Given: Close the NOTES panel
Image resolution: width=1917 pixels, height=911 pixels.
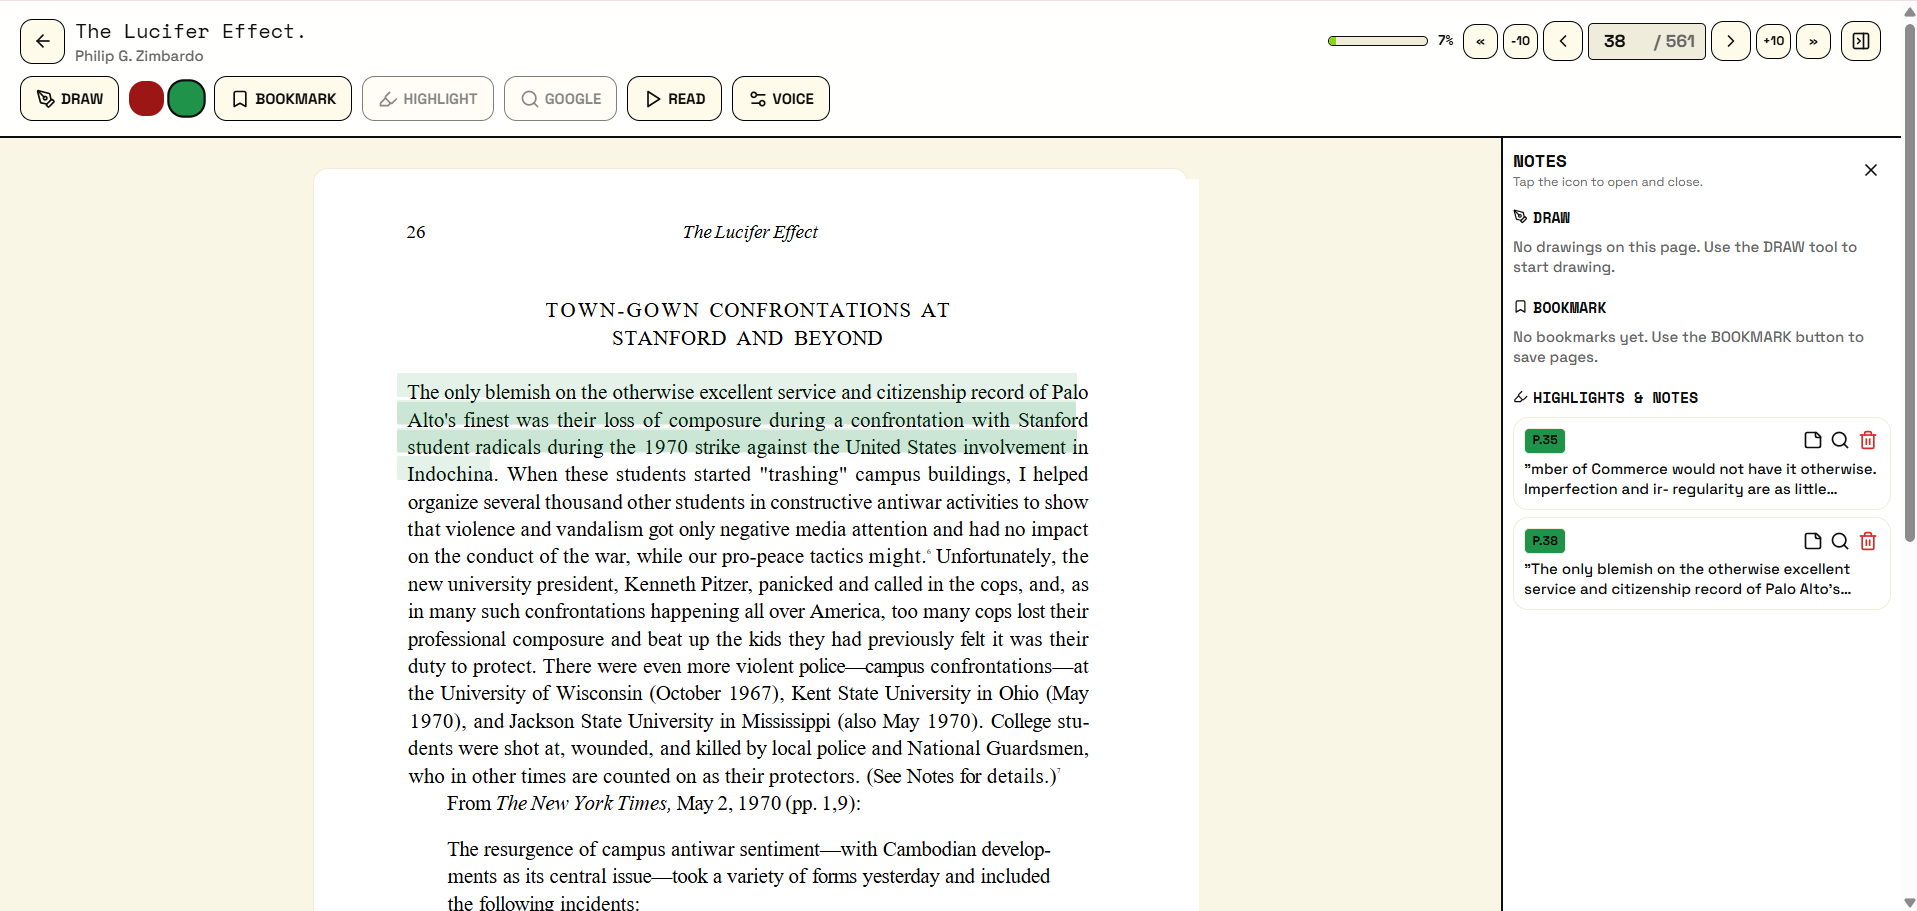Looking at the screenshot, I should tap(1871, 170).
